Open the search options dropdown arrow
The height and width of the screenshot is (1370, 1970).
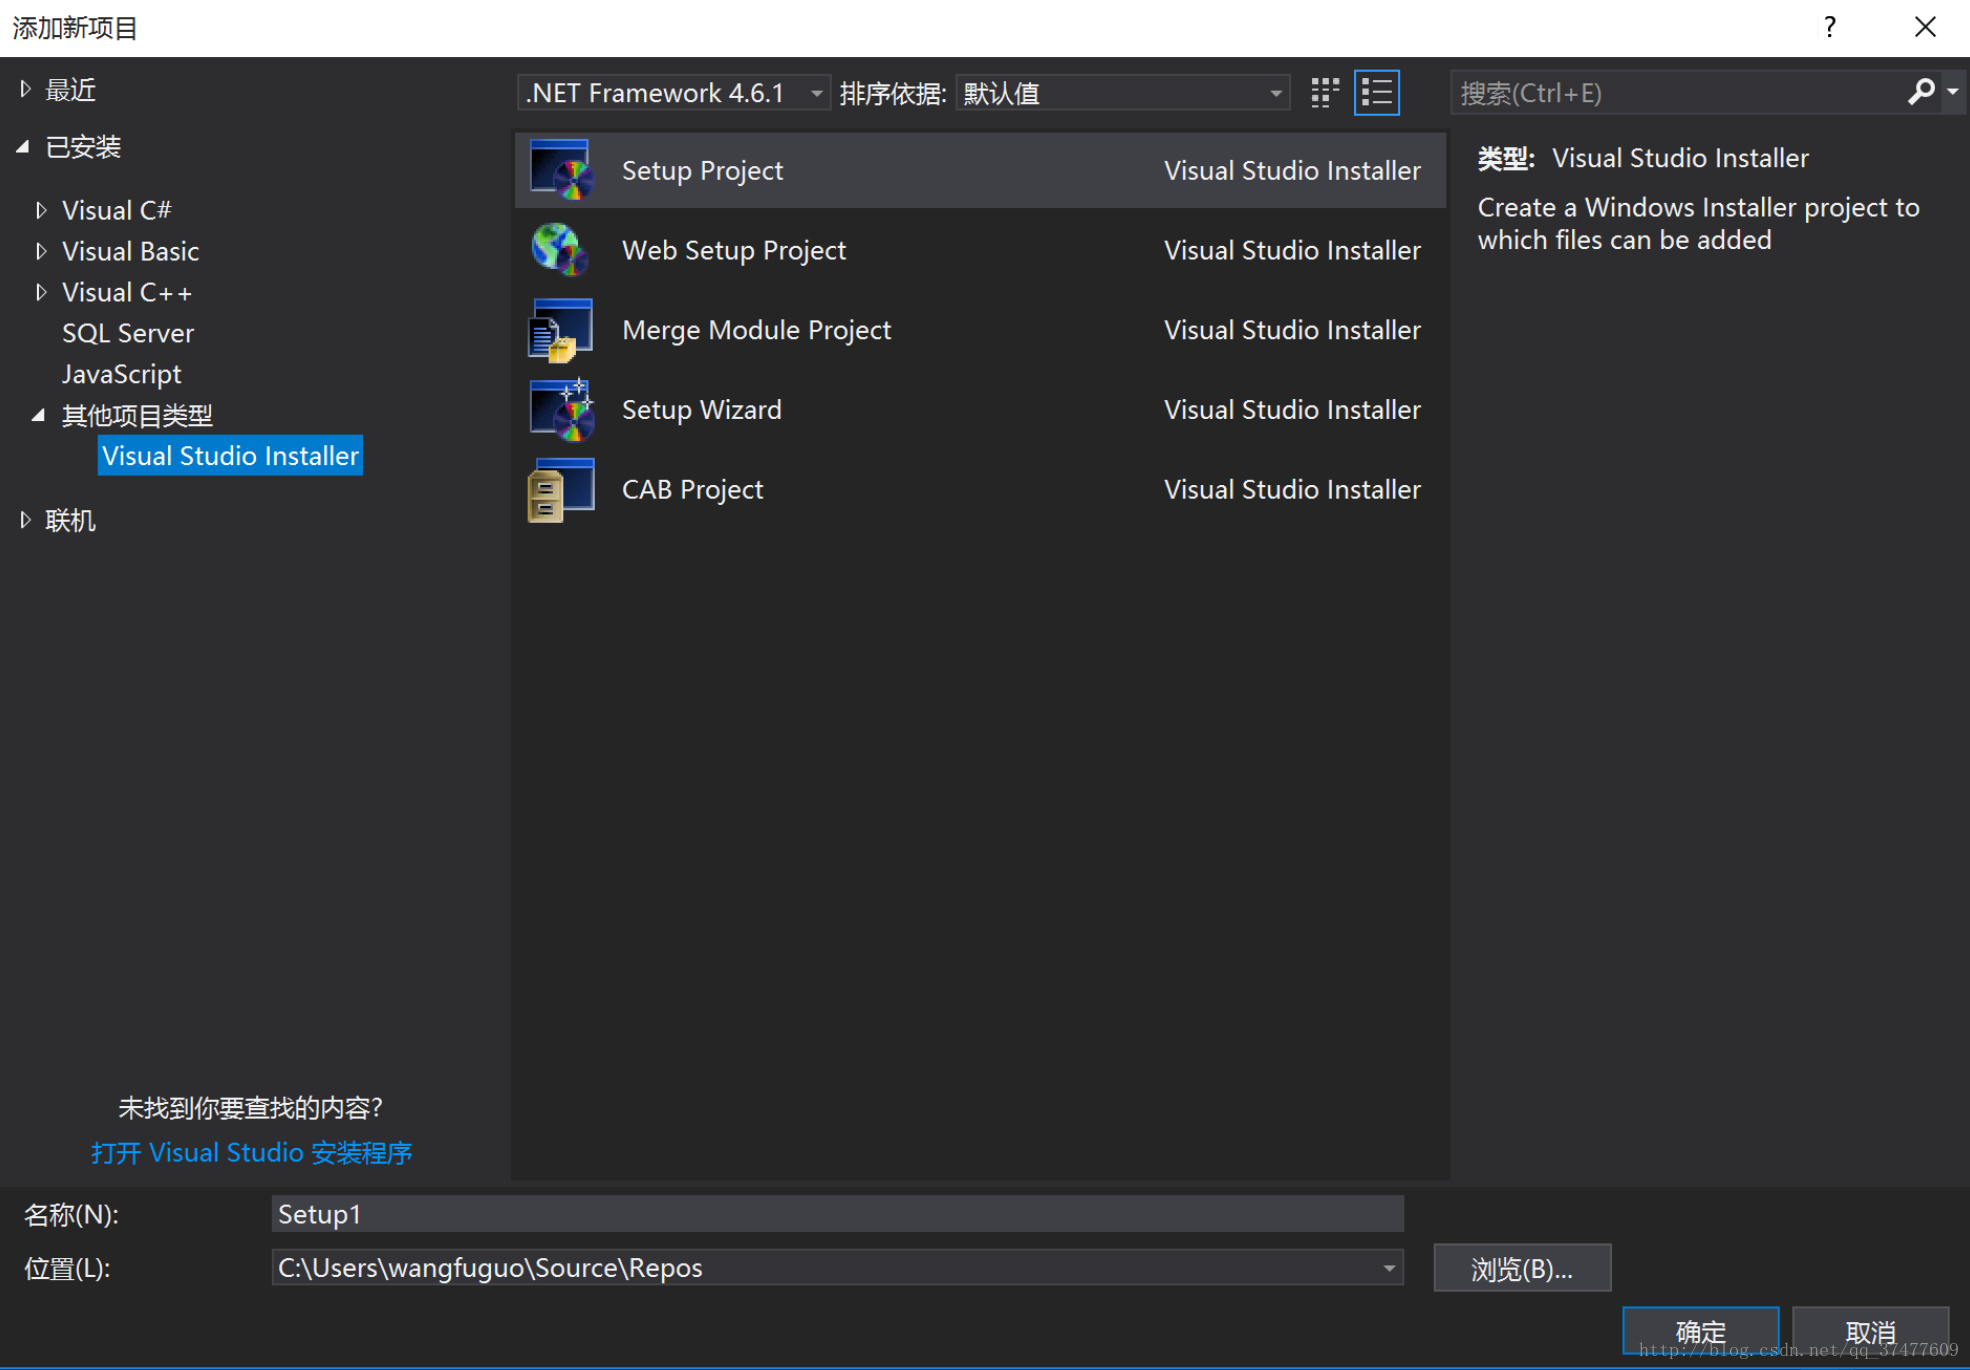1952,93
